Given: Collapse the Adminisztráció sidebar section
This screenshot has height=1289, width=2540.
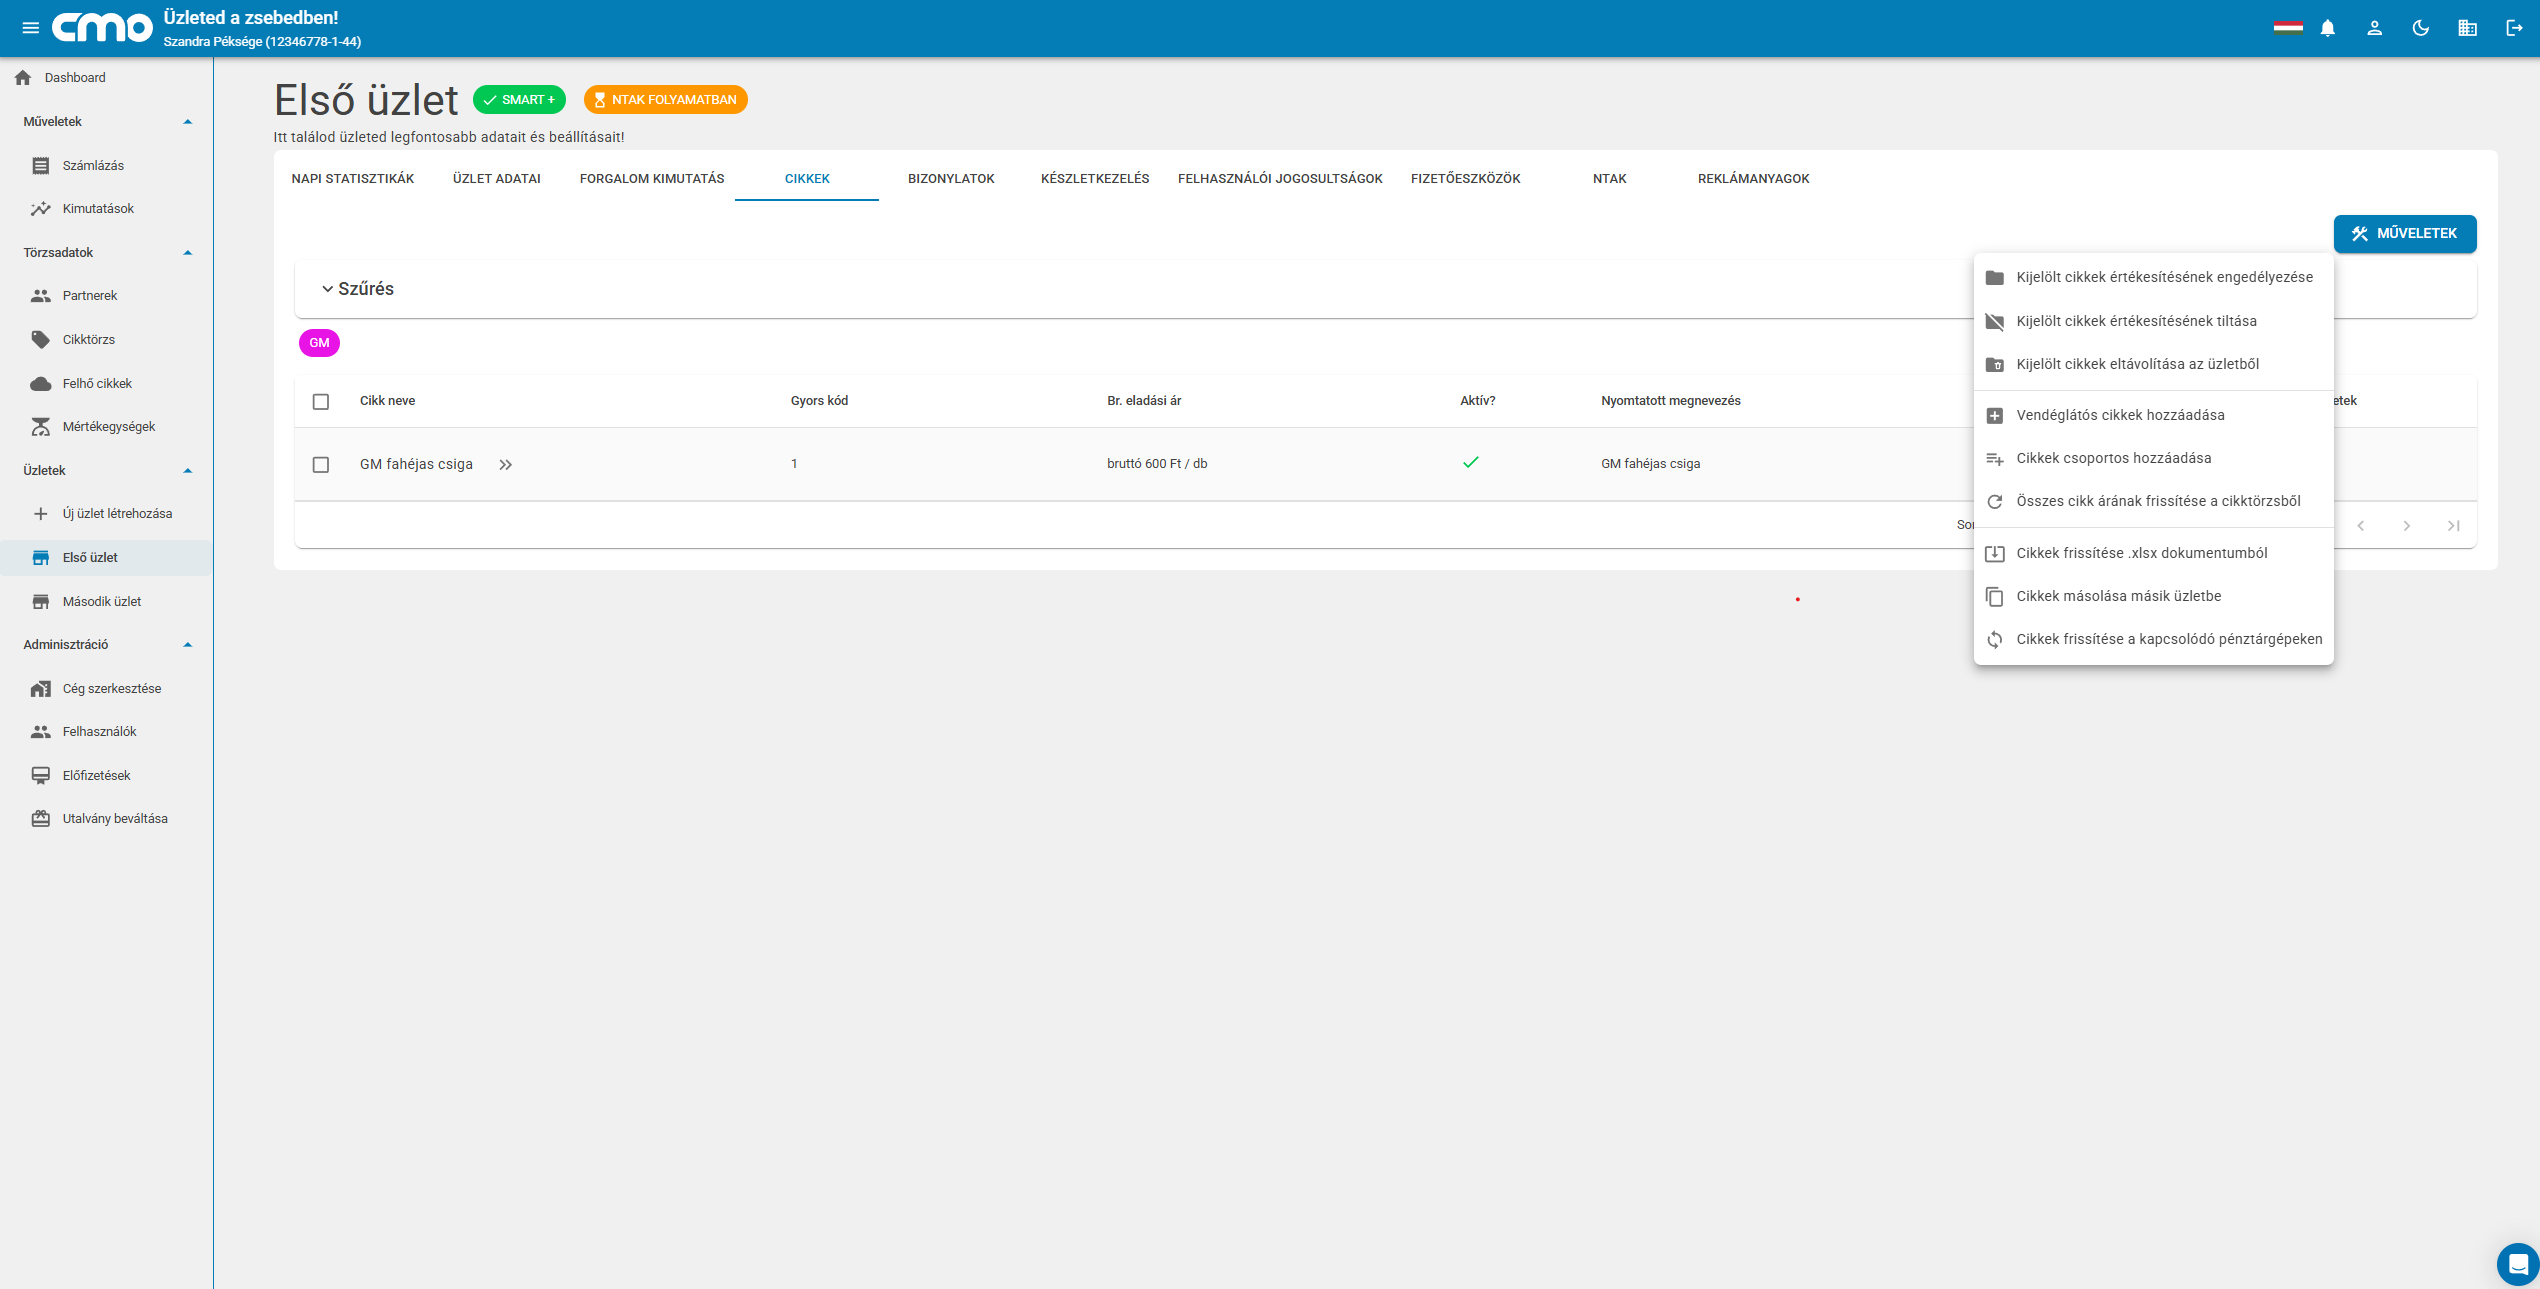Looking at the screenshot, I should coord(187,644).
